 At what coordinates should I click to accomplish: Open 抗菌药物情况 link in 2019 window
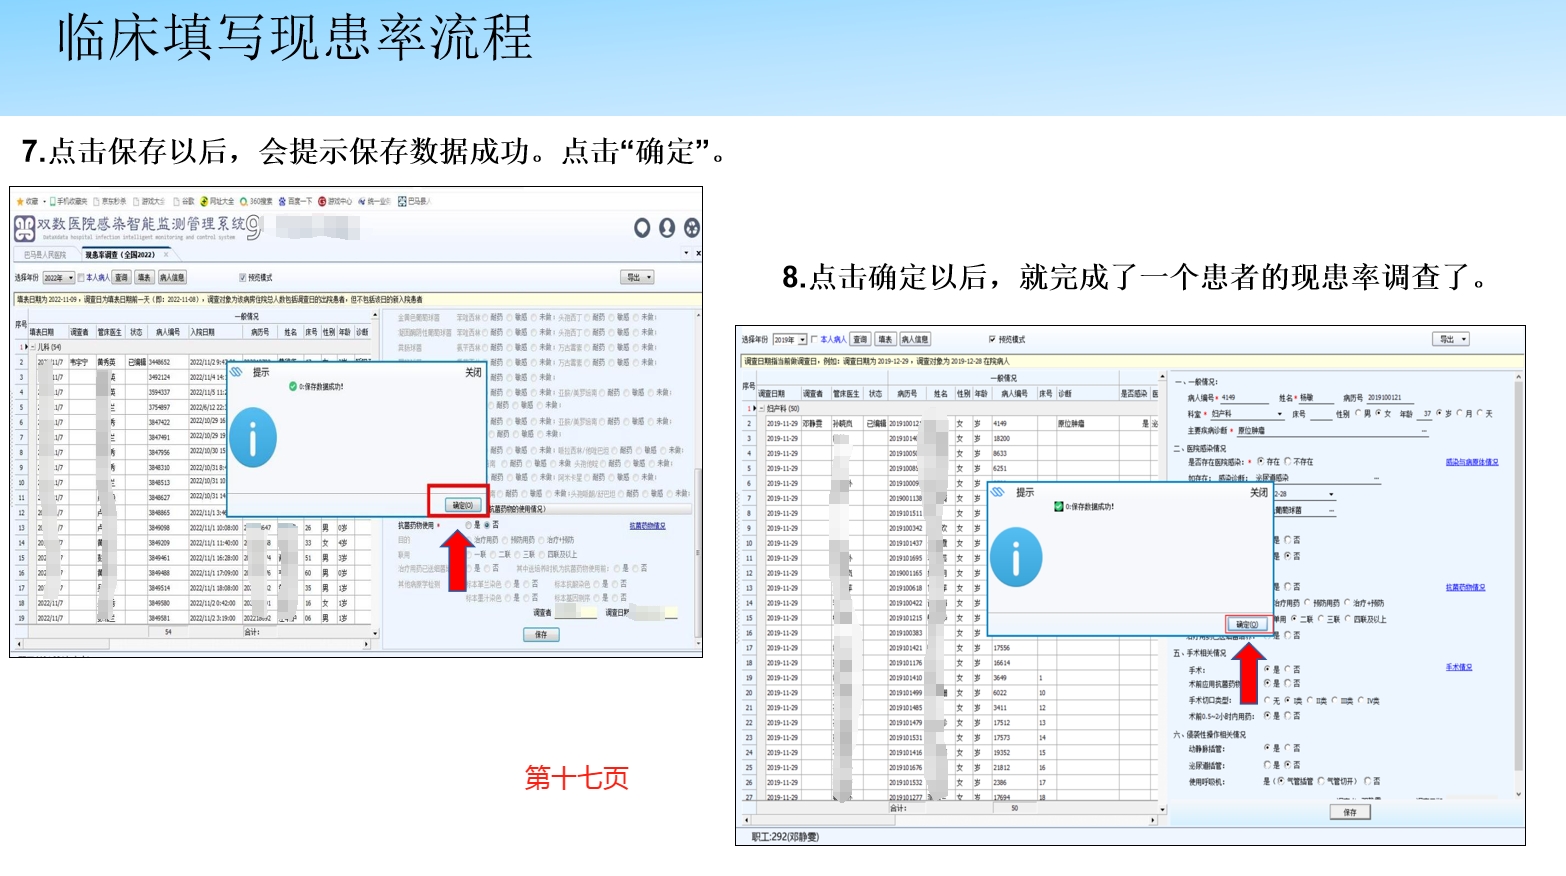point(1465,587)
